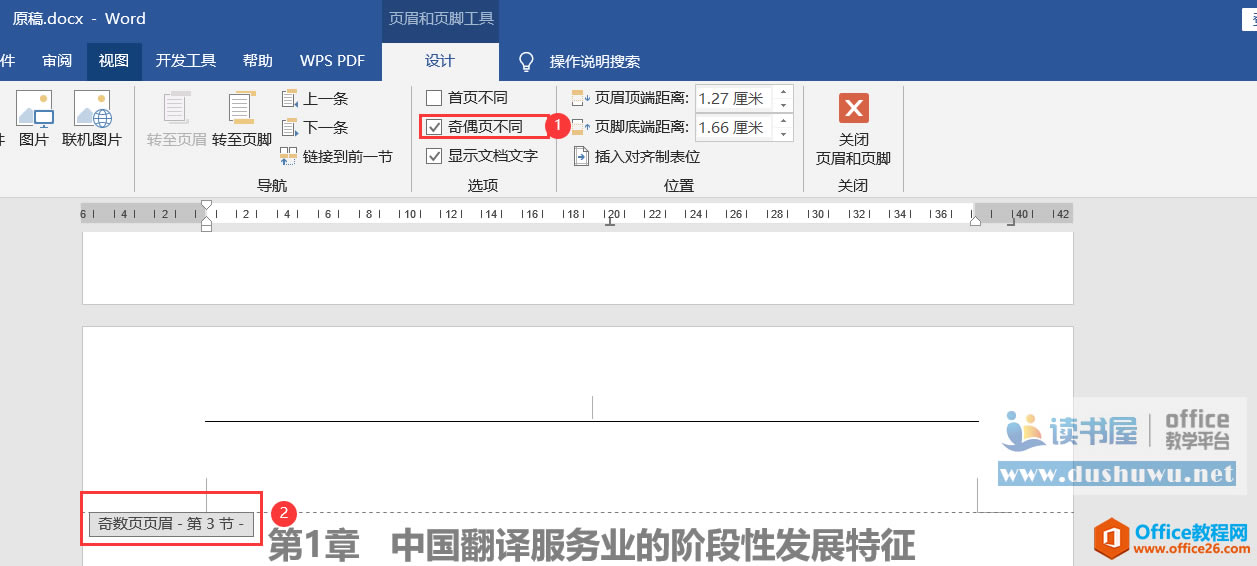Go to header with 转至页眉

(x=177, y=118)
